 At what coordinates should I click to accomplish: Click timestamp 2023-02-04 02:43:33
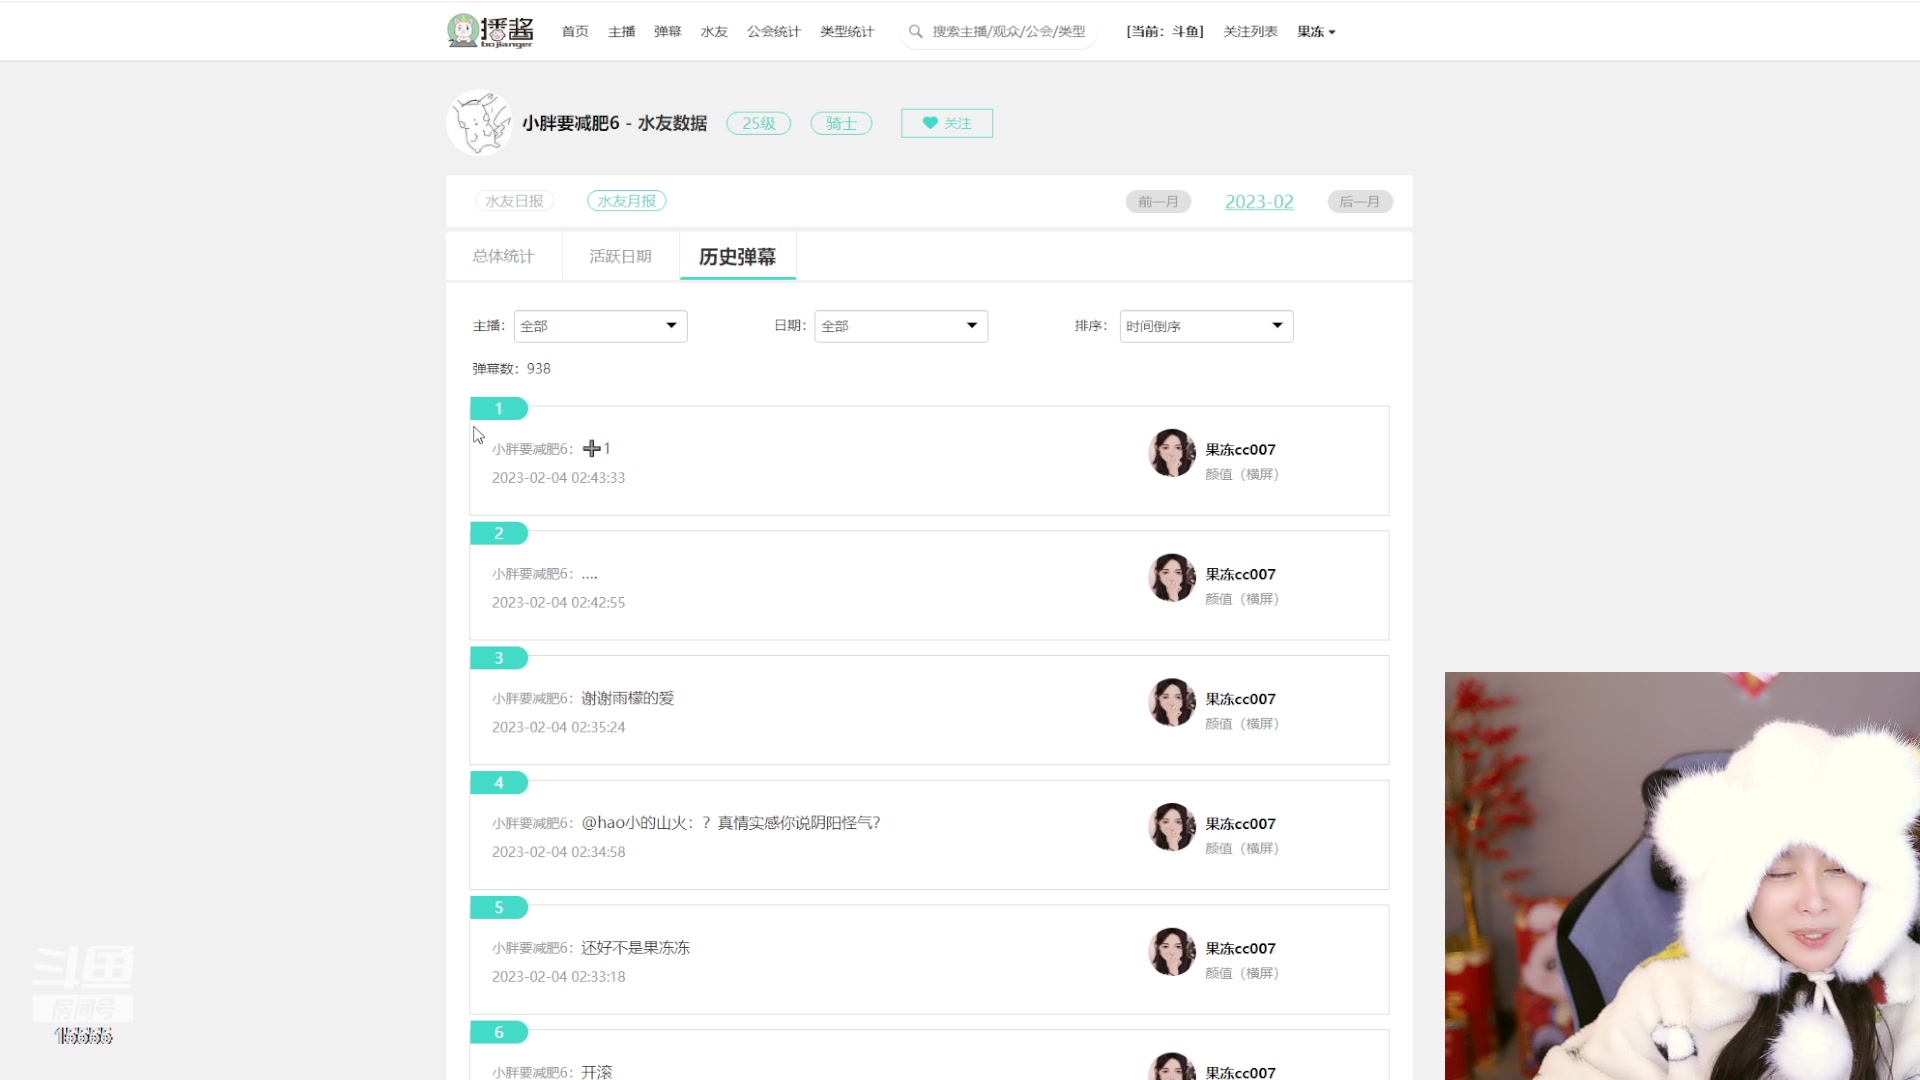[558, 478]
